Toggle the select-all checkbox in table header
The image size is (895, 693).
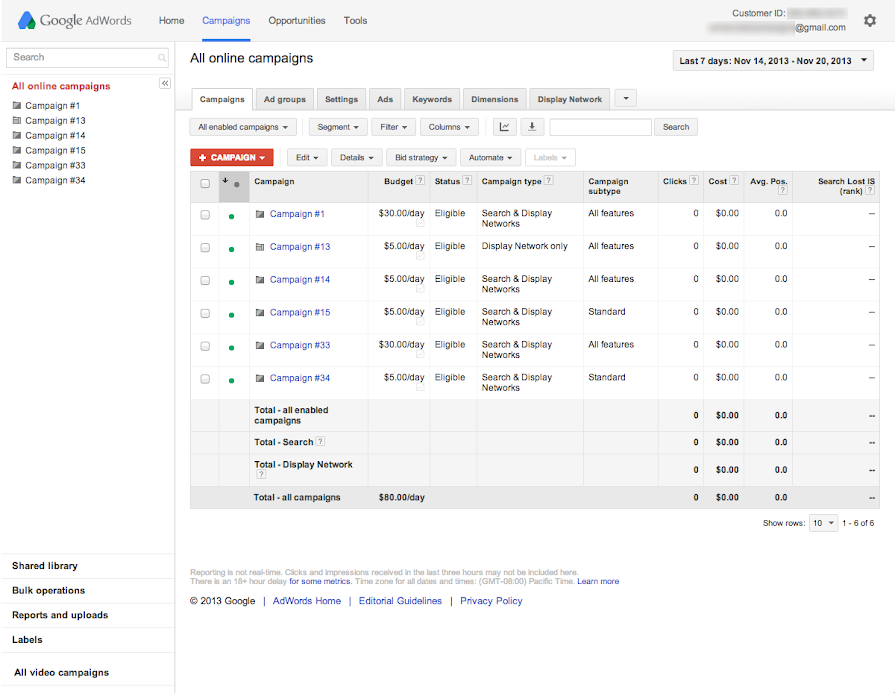tap(205, 183)
